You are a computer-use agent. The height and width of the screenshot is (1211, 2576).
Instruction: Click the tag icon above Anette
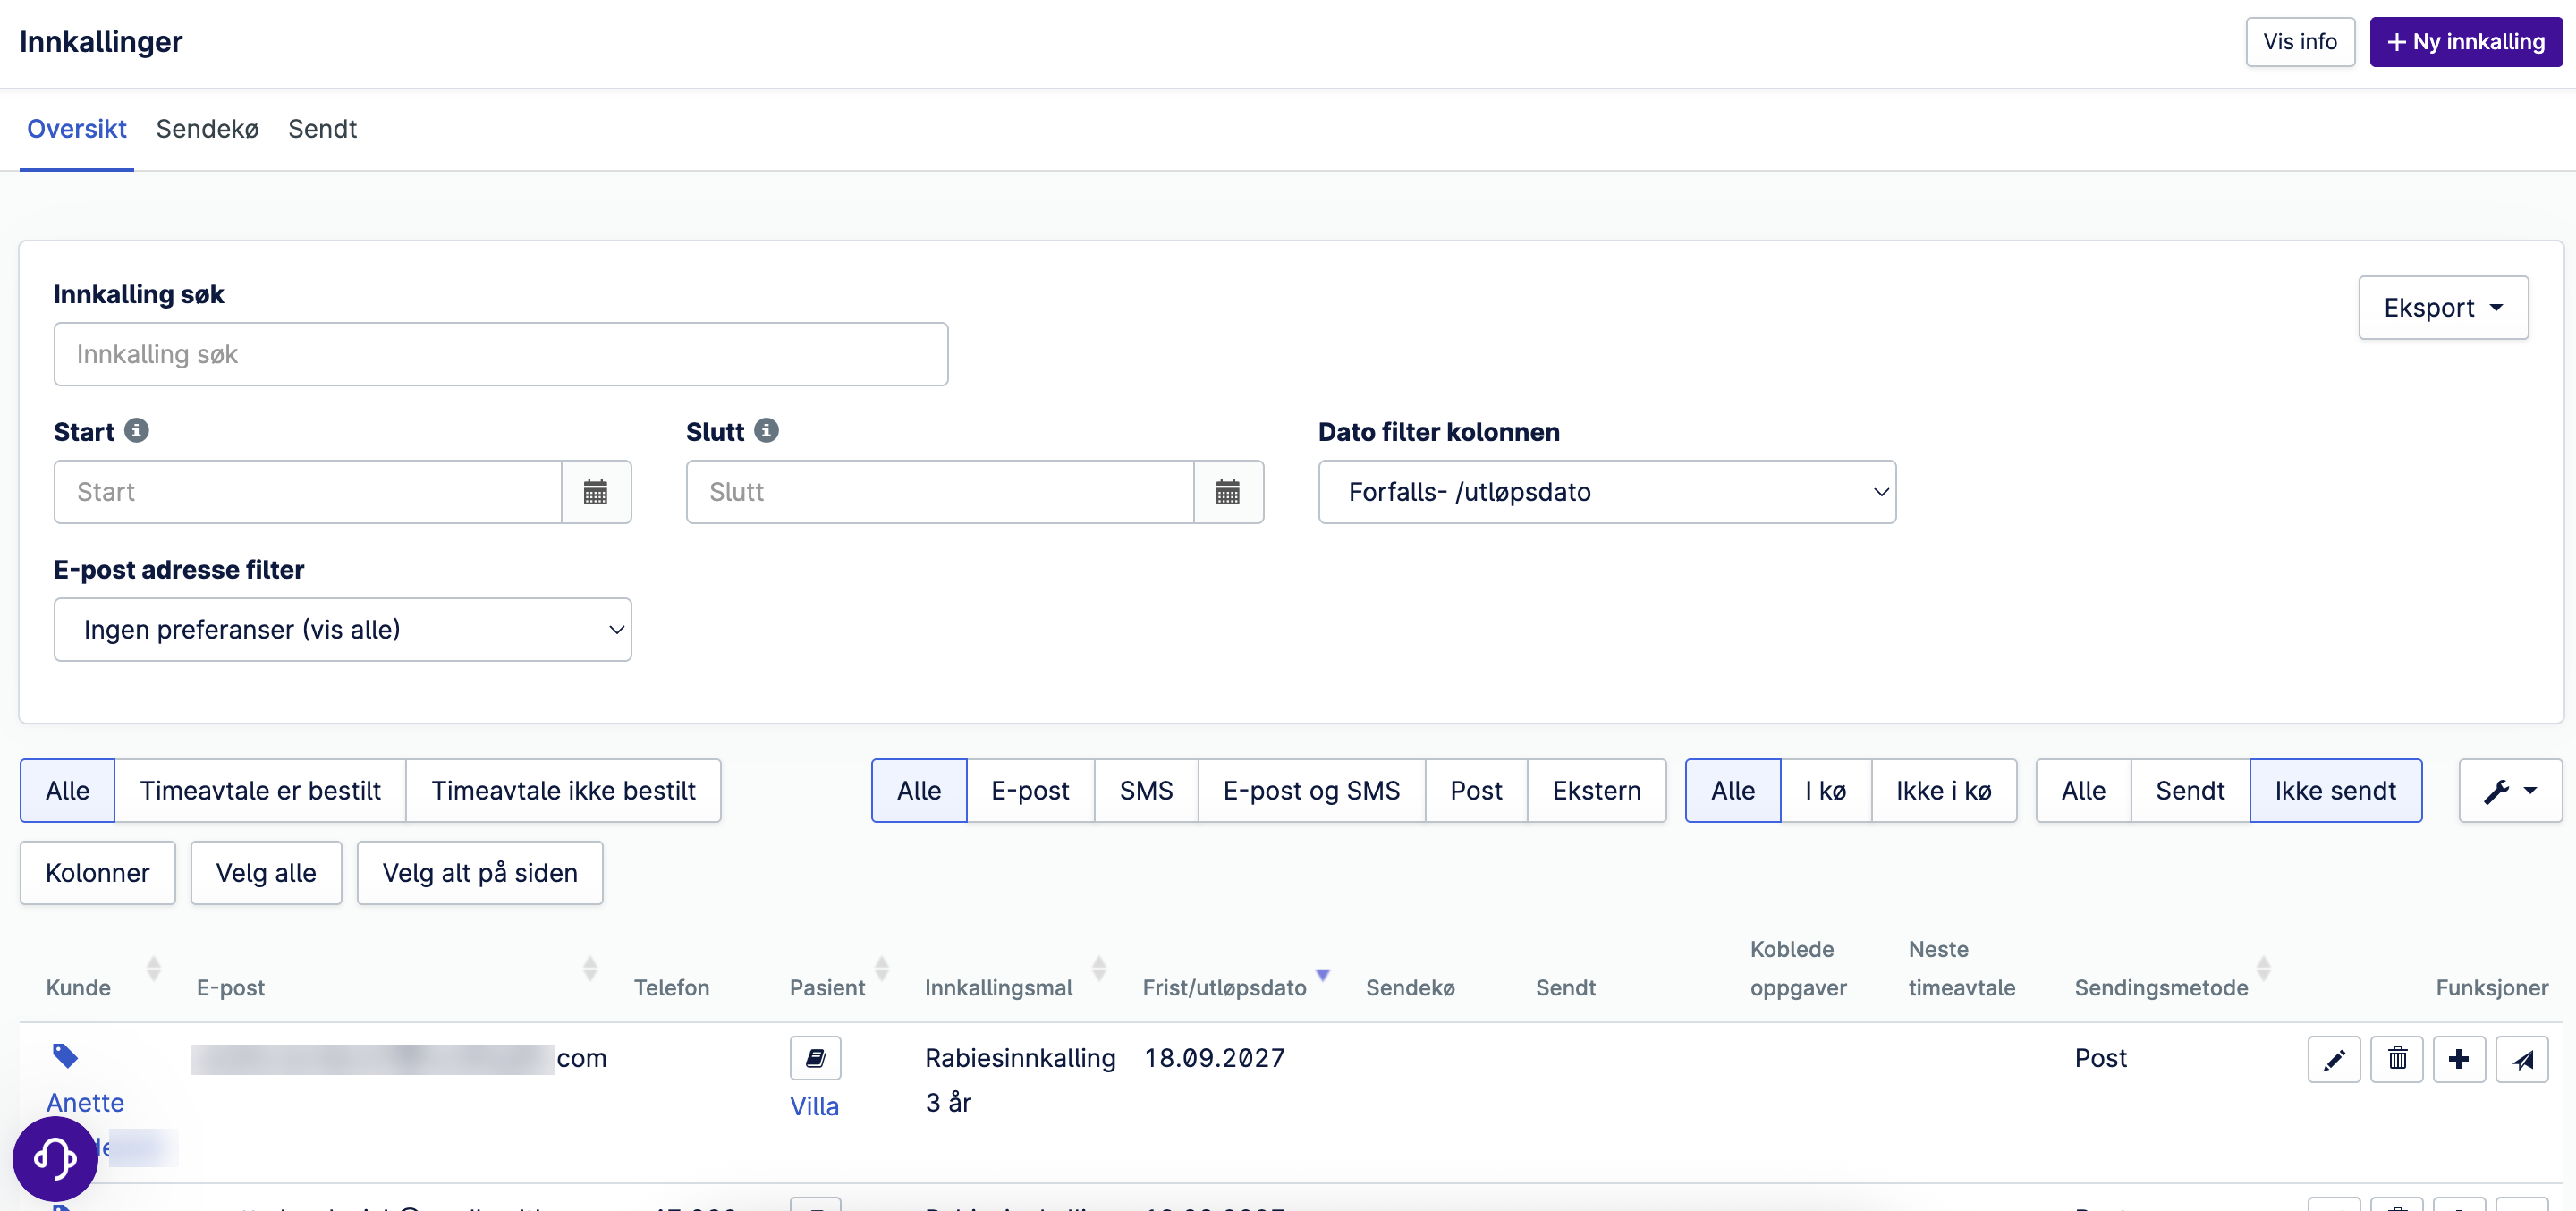(65, 1056)
